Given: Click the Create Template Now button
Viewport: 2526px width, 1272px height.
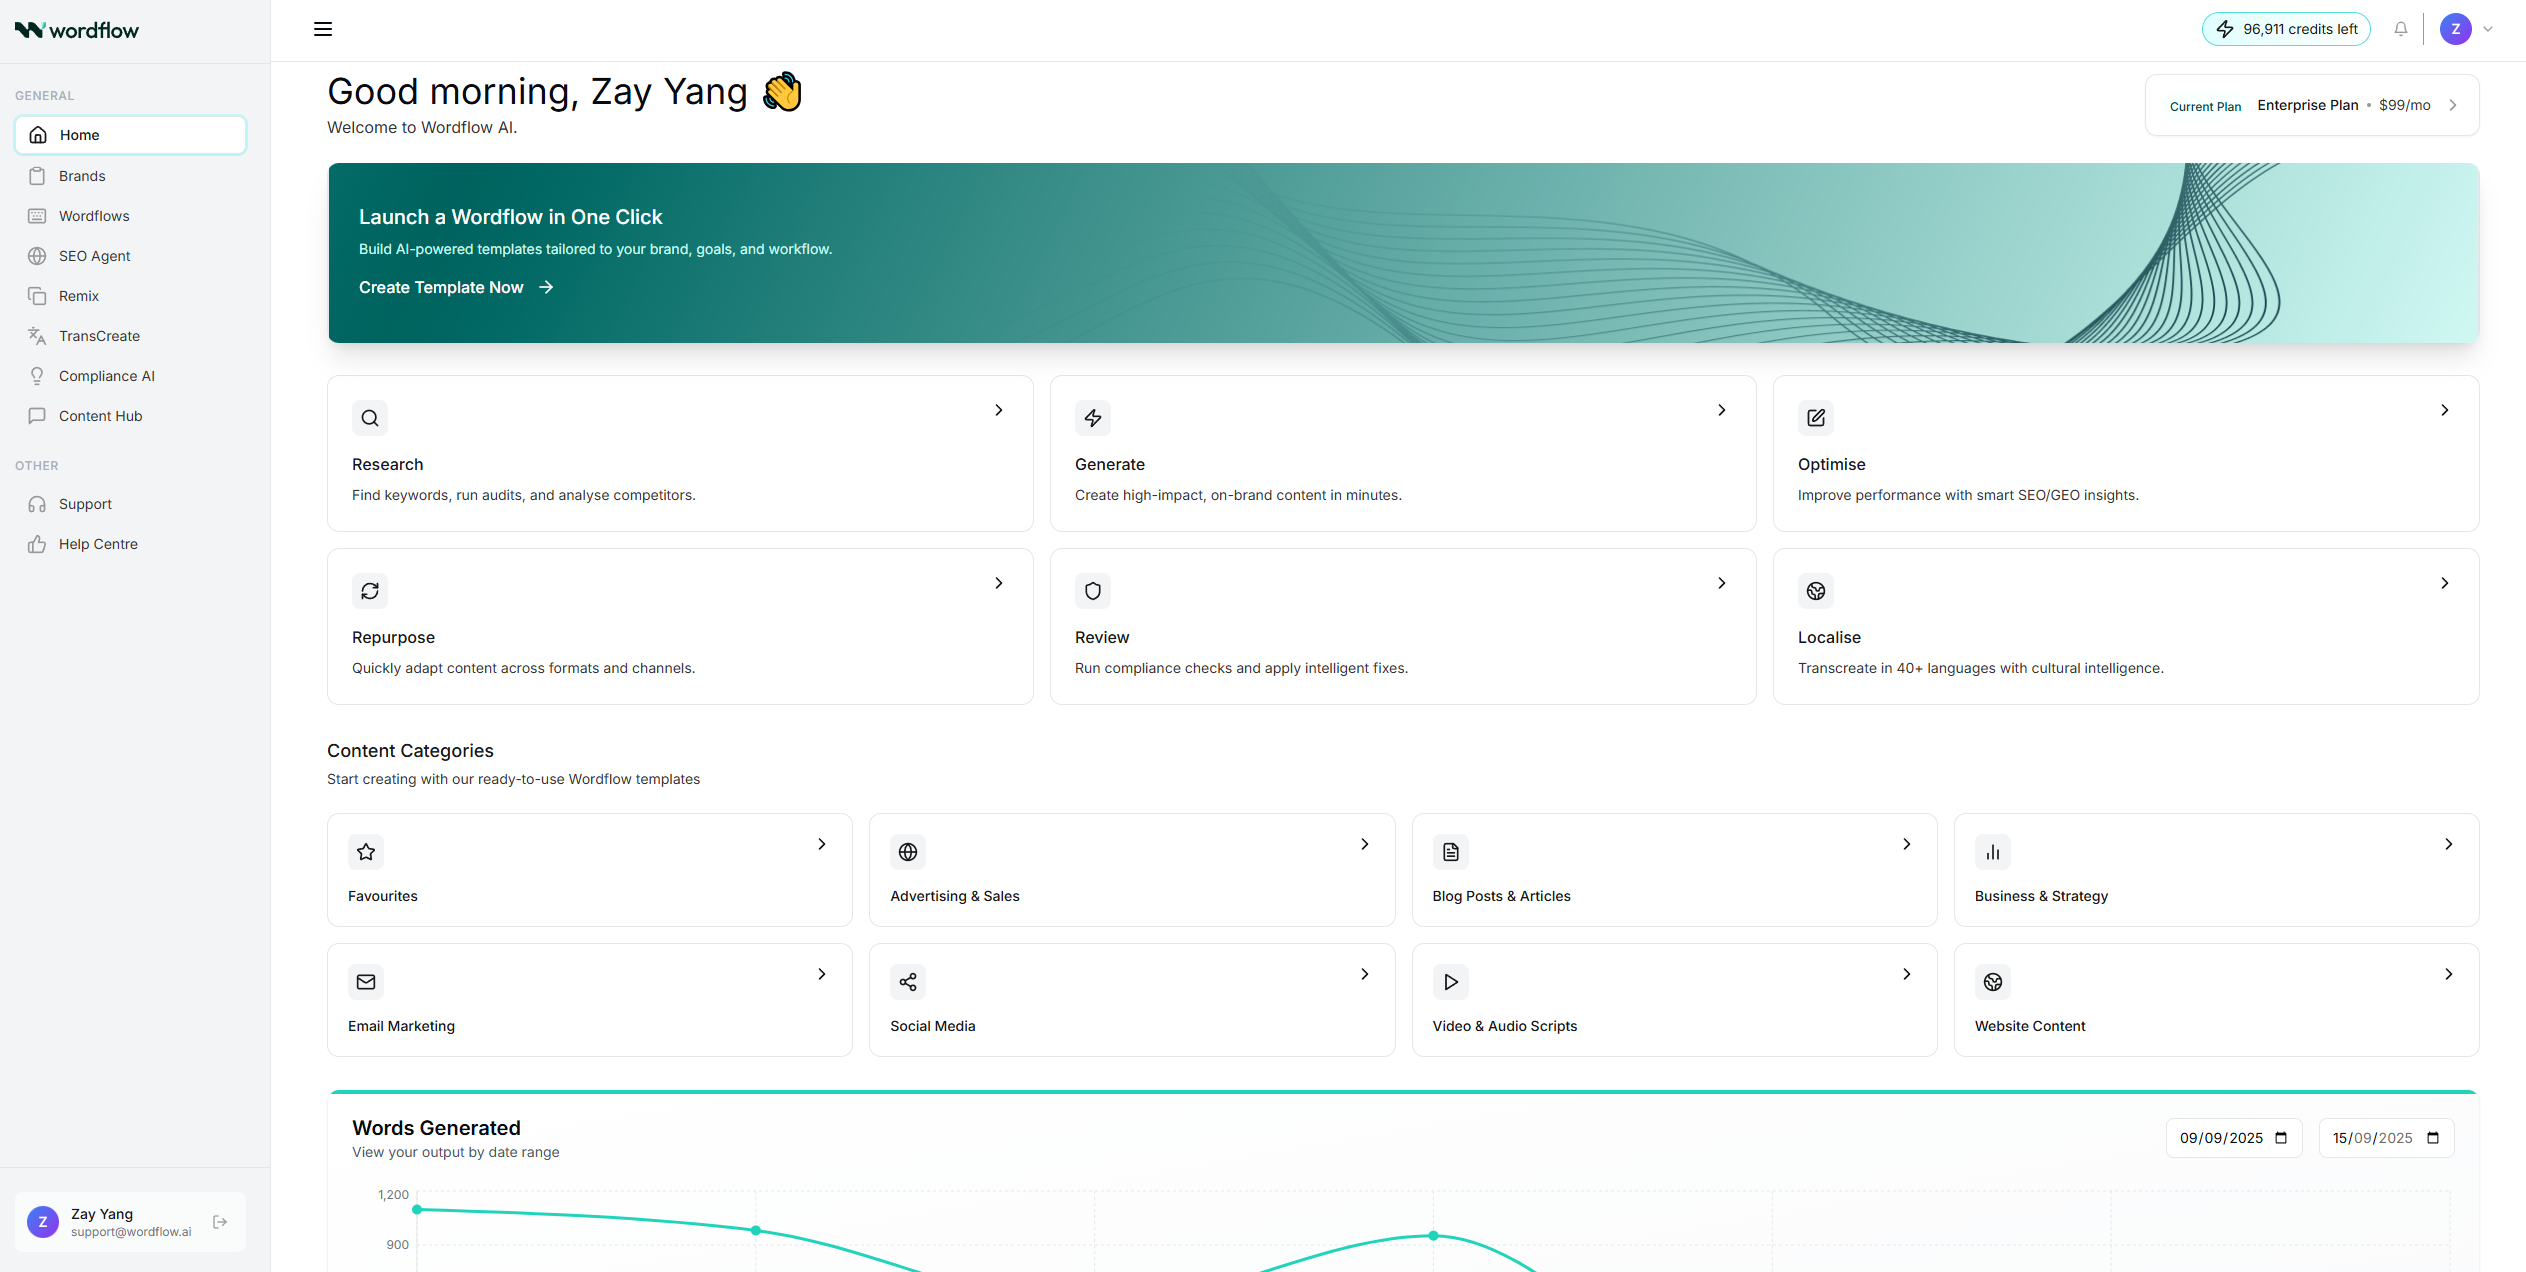Looking at the screenshot, I should click(x=441, y=287).
